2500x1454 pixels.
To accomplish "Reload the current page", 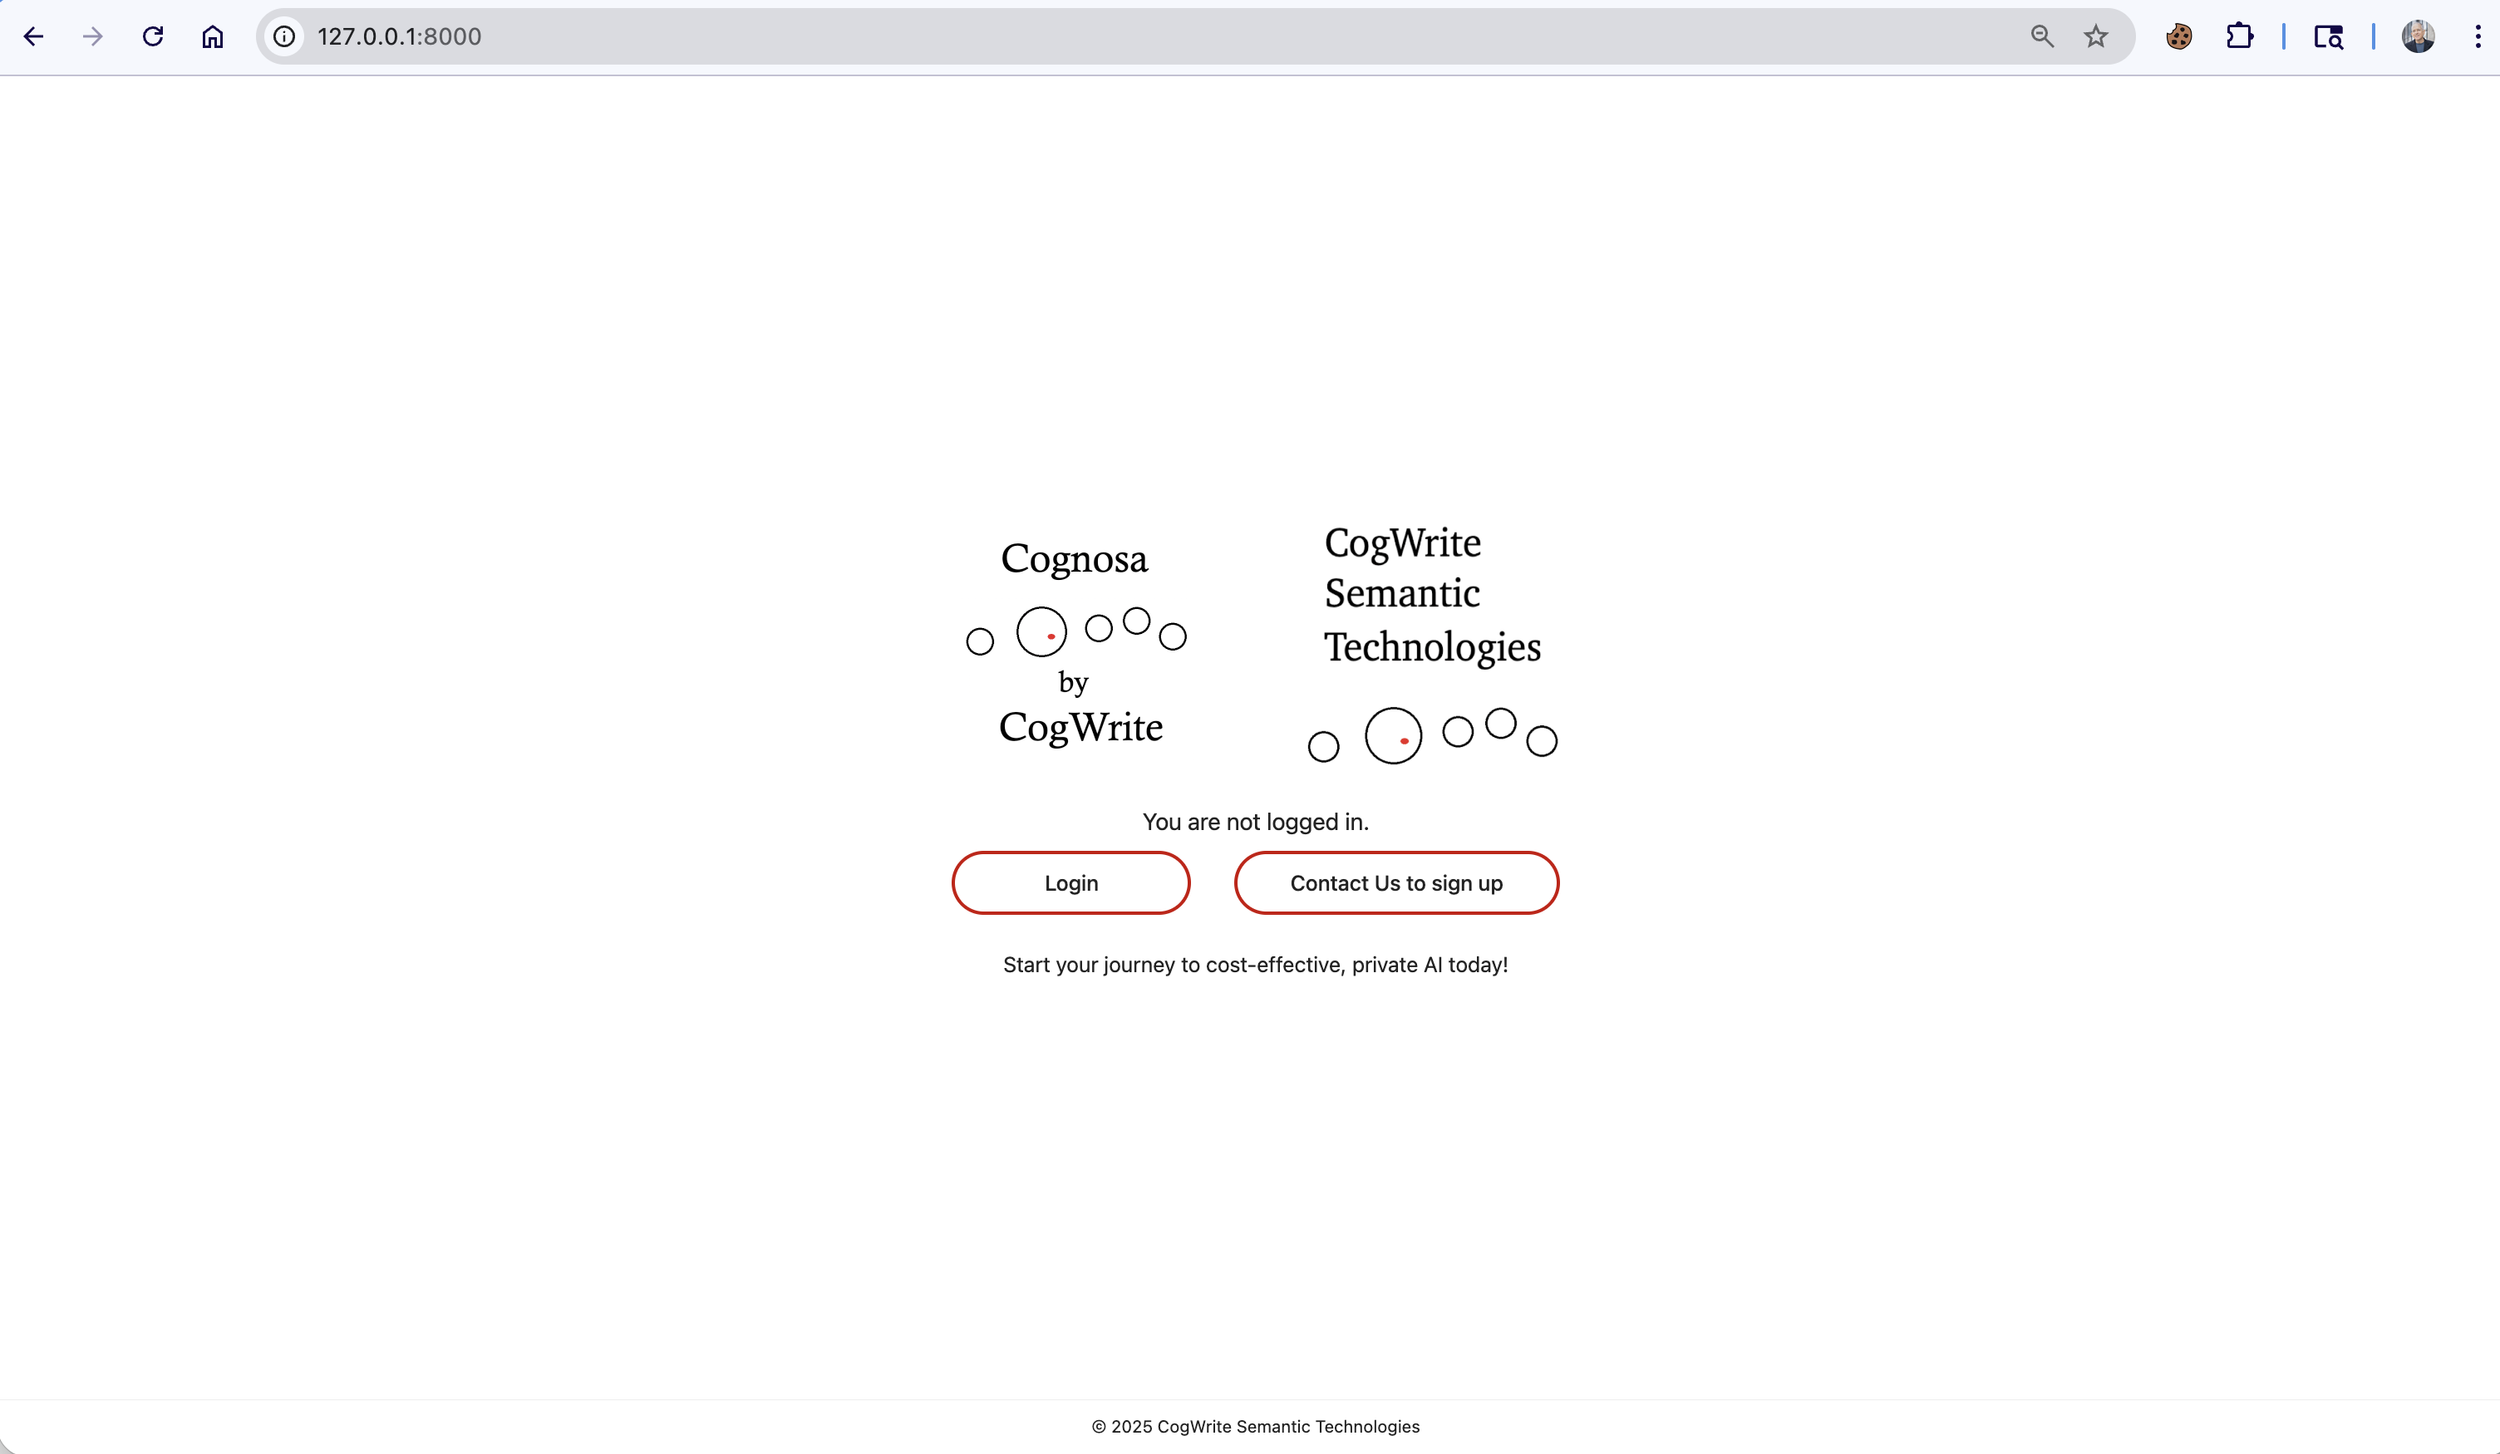I will (x=153, y=37).
